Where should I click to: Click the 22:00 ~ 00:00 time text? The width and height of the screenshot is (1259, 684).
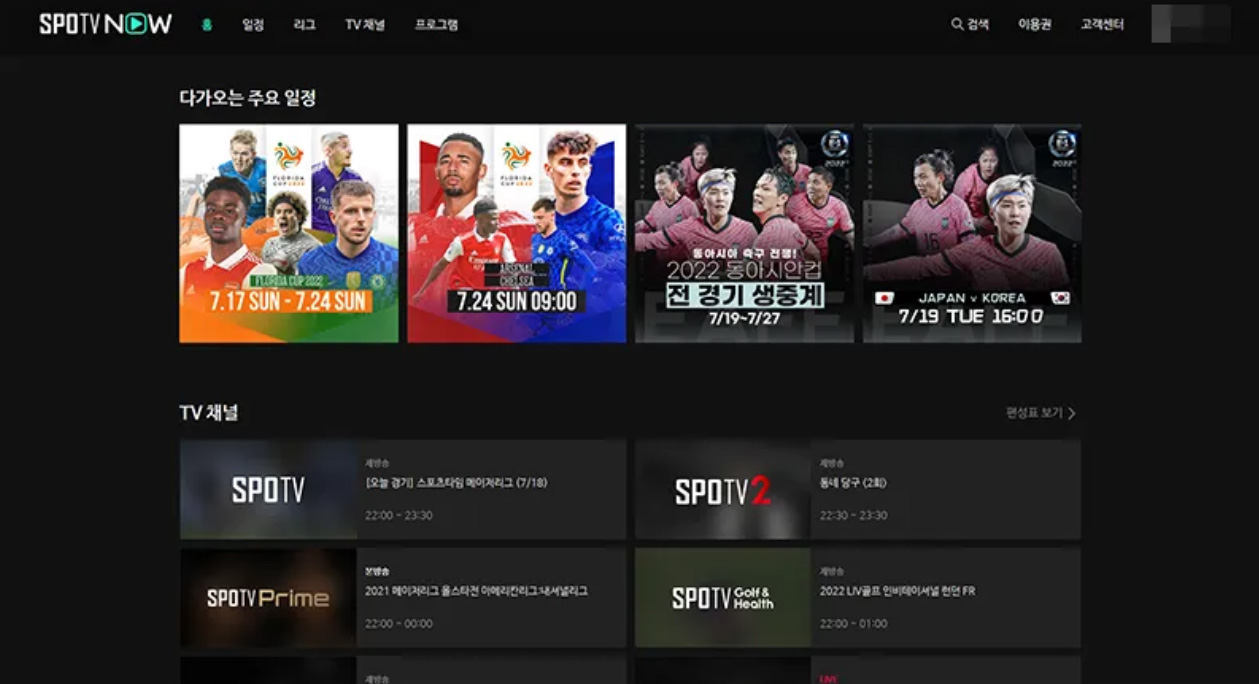(x=399, y=623)
